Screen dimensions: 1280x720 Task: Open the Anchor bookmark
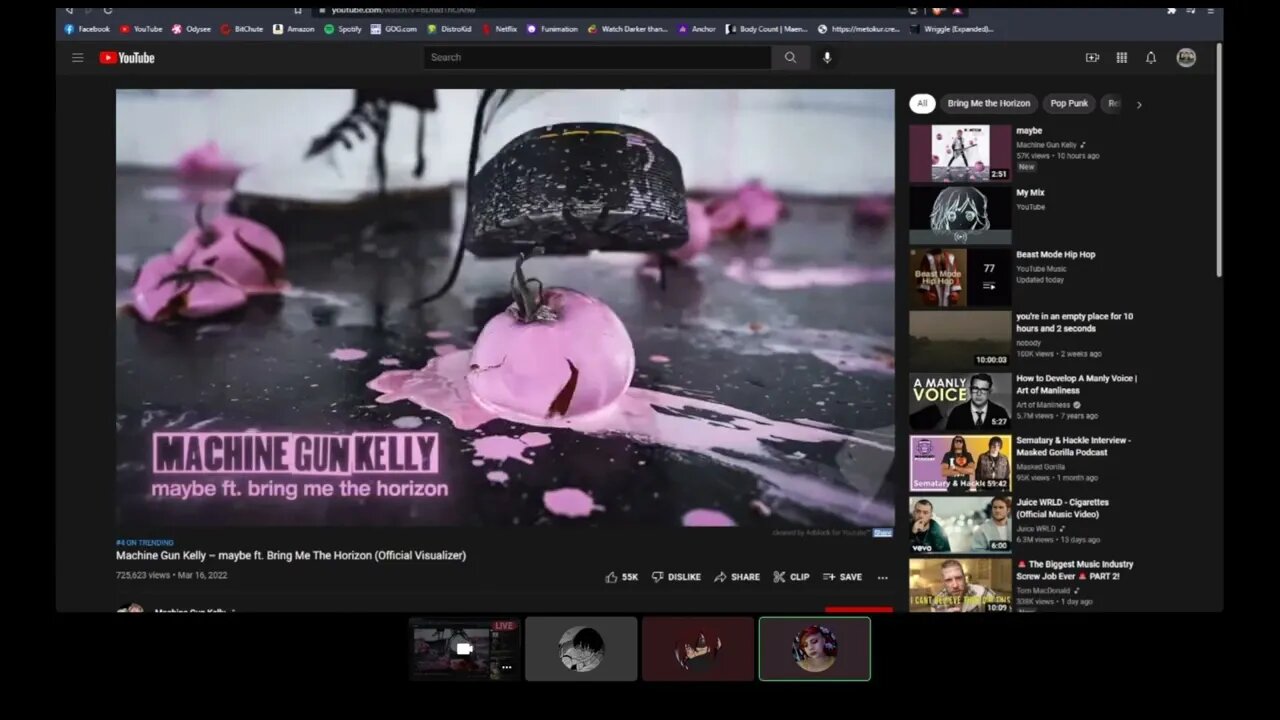tap(697, 29)
